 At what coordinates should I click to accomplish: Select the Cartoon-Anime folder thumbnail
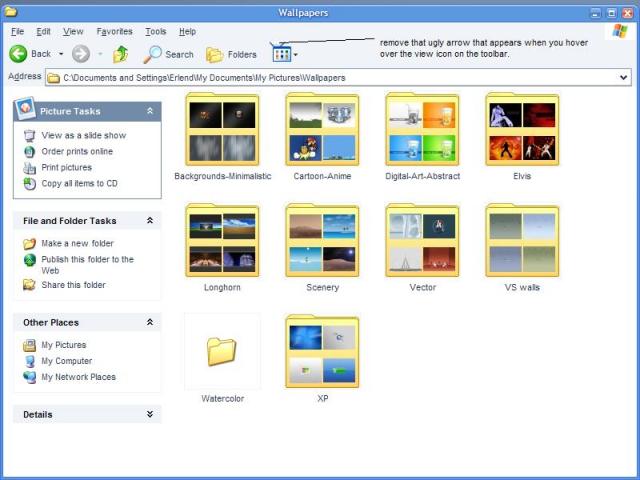point(322,129)
